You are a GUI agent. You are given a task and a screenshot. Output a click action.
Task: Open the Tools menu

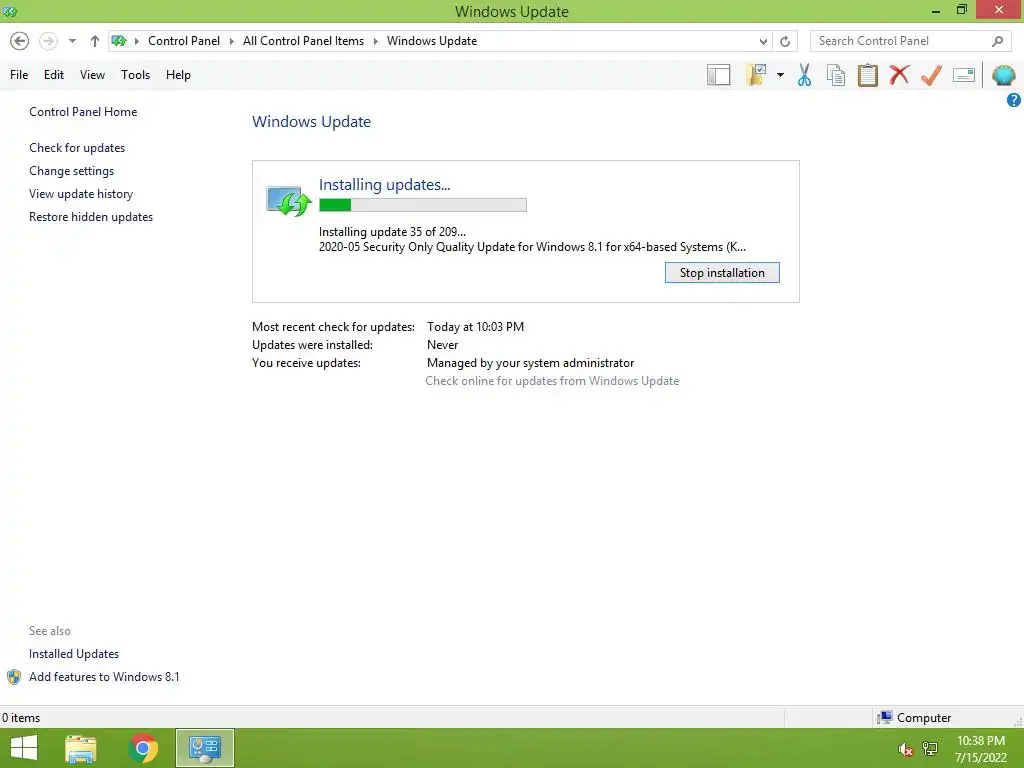coord(136,75)
